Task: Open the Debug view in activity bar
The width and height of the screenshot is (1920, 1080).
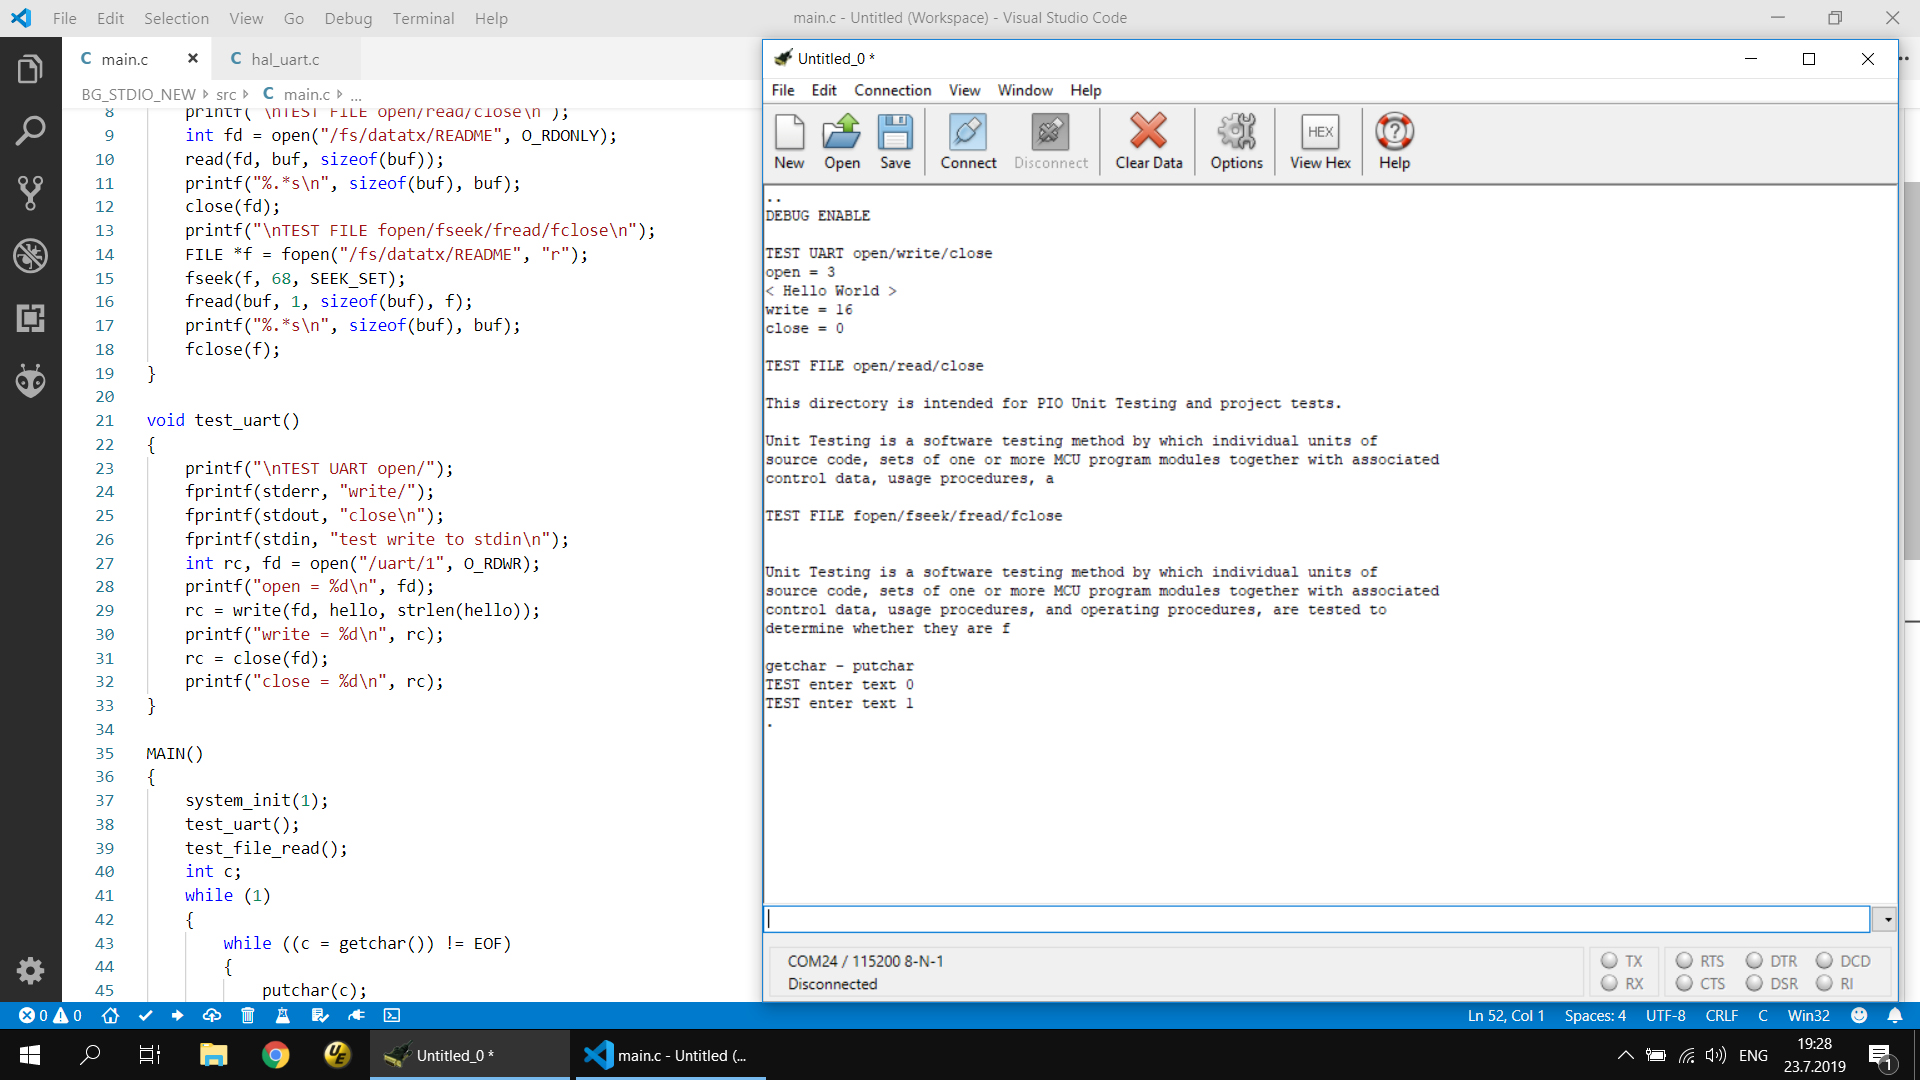Action: pos(30,256)
